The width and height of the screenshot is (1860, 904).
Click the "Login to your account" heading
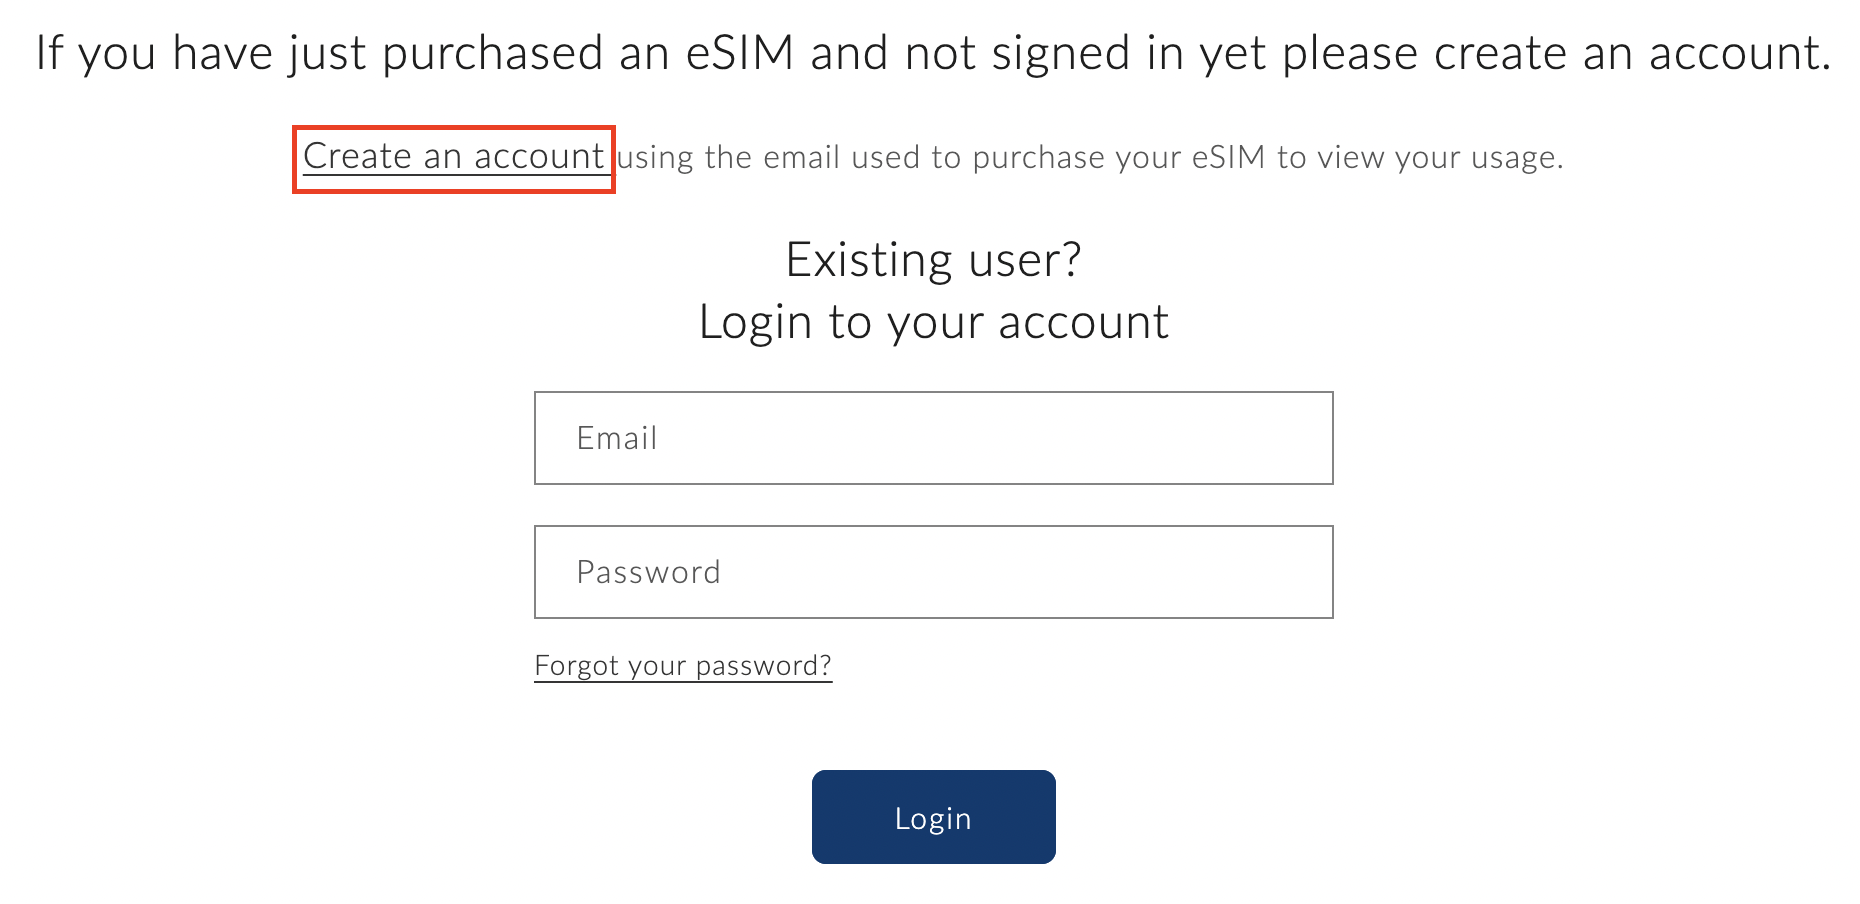(933, 322)
